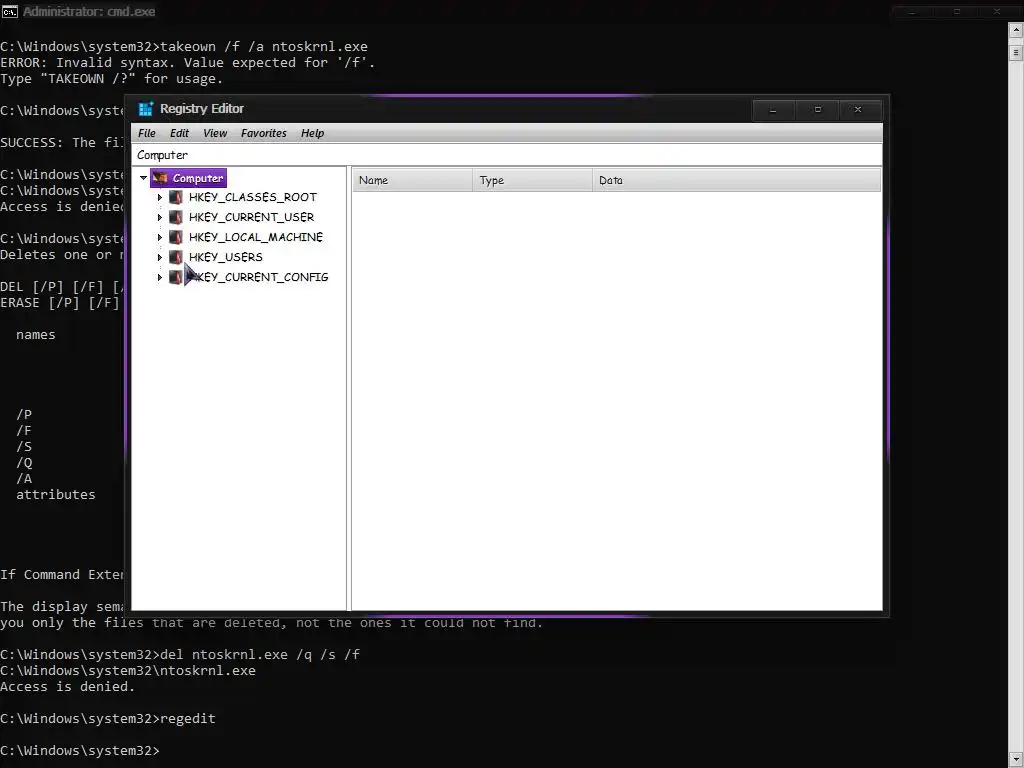
Task: Select the HKEY_USERS label
Action: tap(226, 257)
